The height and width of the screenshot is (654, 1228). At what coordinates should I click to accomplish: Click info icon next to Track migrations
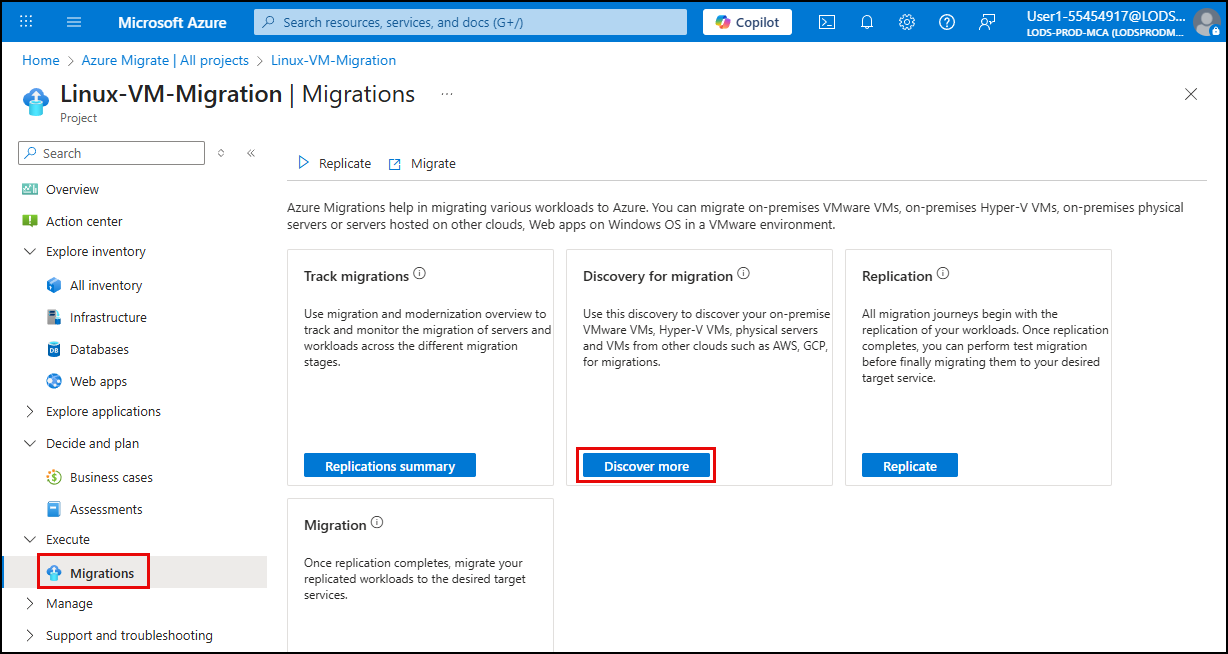point(420,274)
